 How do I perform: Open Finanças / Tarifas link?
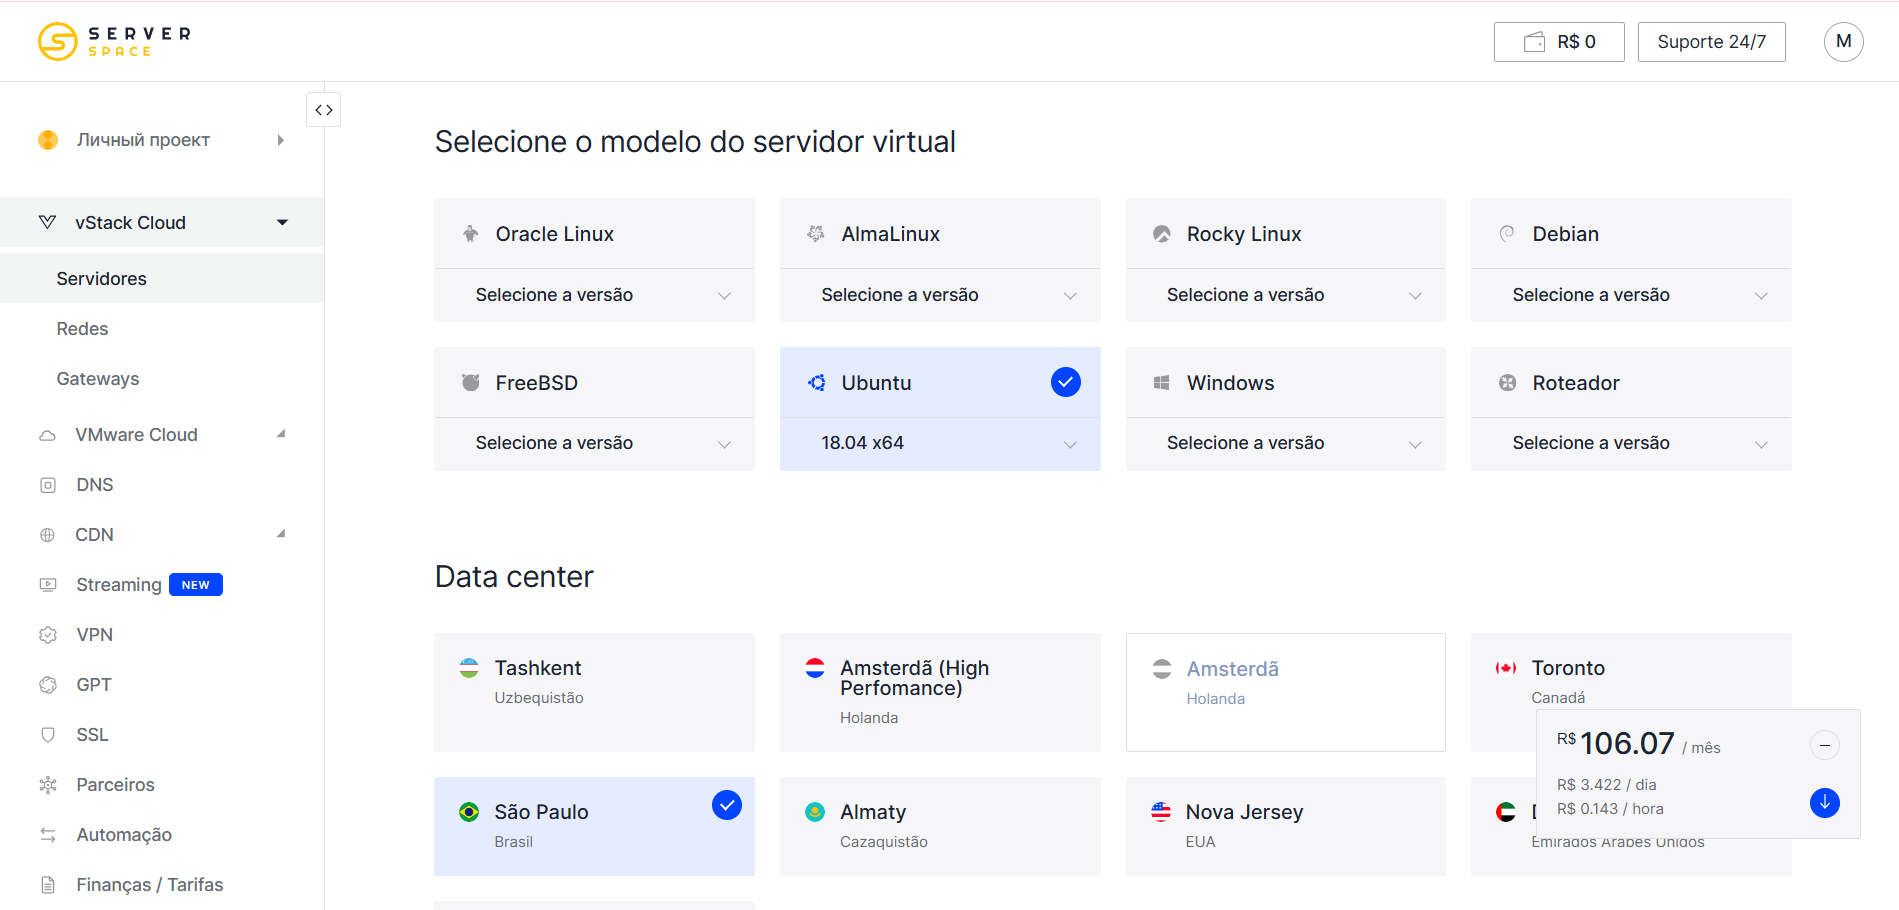click(150, 885)
